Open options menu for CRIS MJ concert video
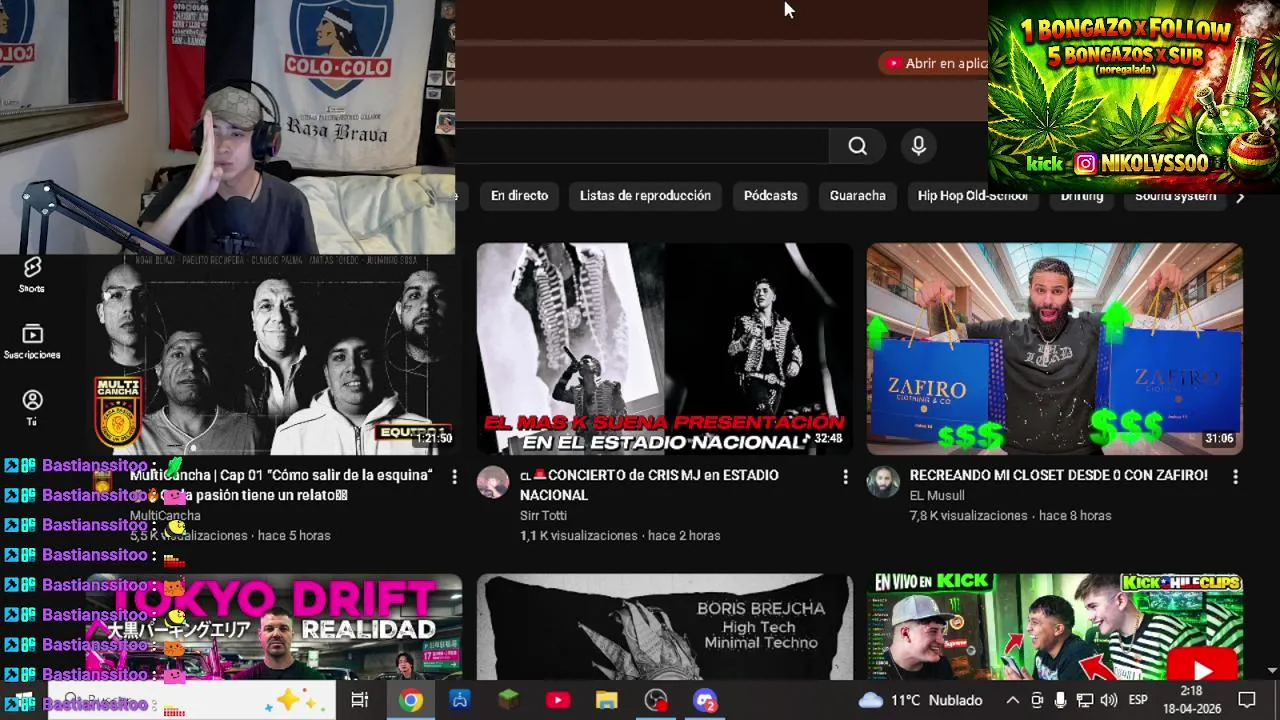Image resolution: width=1280 pixels, height=720 pixels. (x=845, y=477)
